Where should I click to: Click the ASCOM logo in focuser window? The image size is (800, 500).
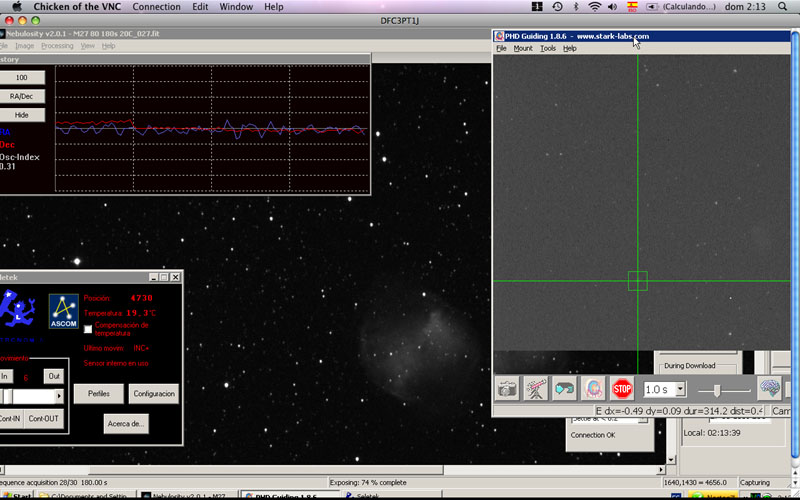(64, 310)
